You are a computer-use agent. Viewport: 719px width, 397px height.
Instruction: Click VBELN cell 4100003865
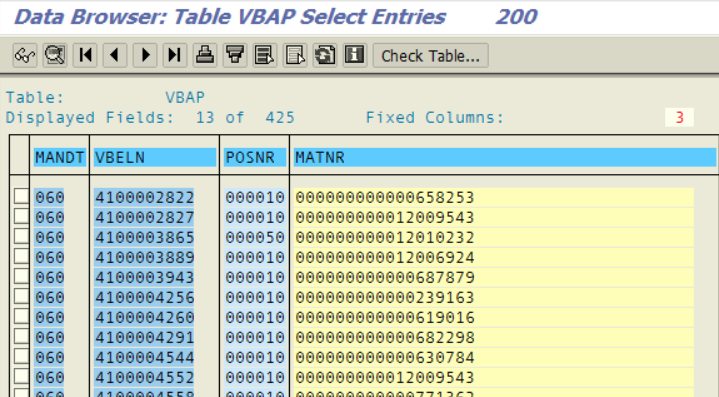(144, 237)
